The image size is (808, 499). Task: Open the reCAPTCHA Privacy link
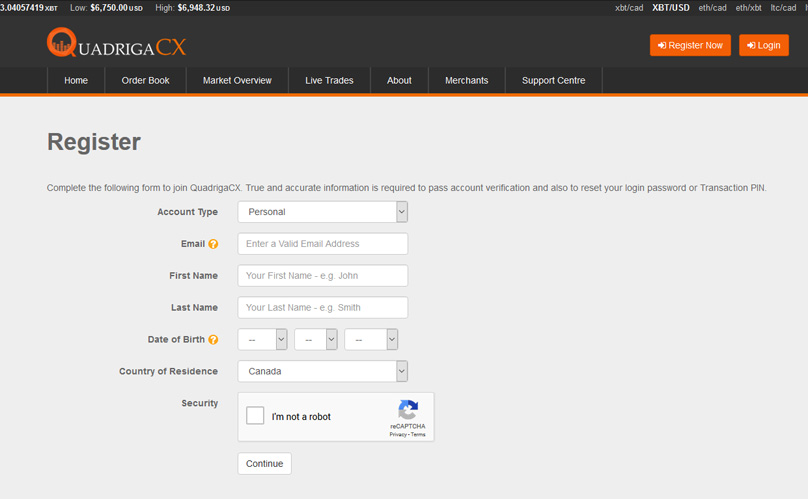point(398,435)
